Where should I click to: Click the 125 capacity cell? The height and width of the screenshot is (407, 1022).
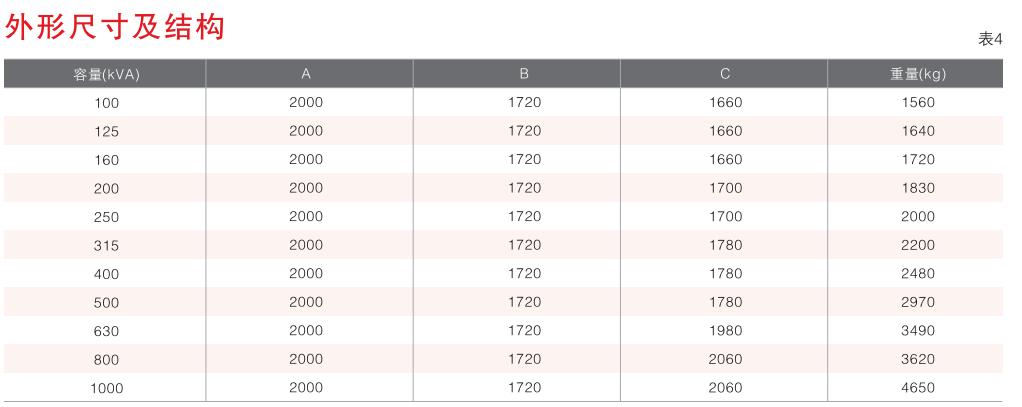(x=106, y=131)
